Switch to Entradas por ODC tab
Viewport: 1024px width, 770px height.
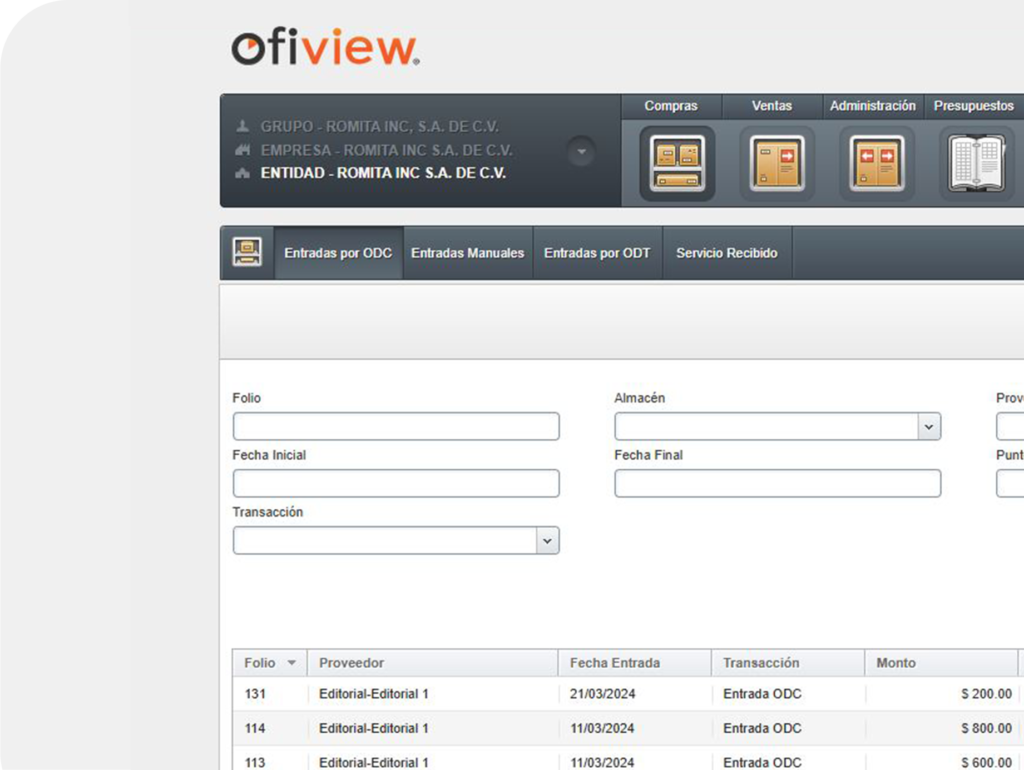(x=338, y=253)
